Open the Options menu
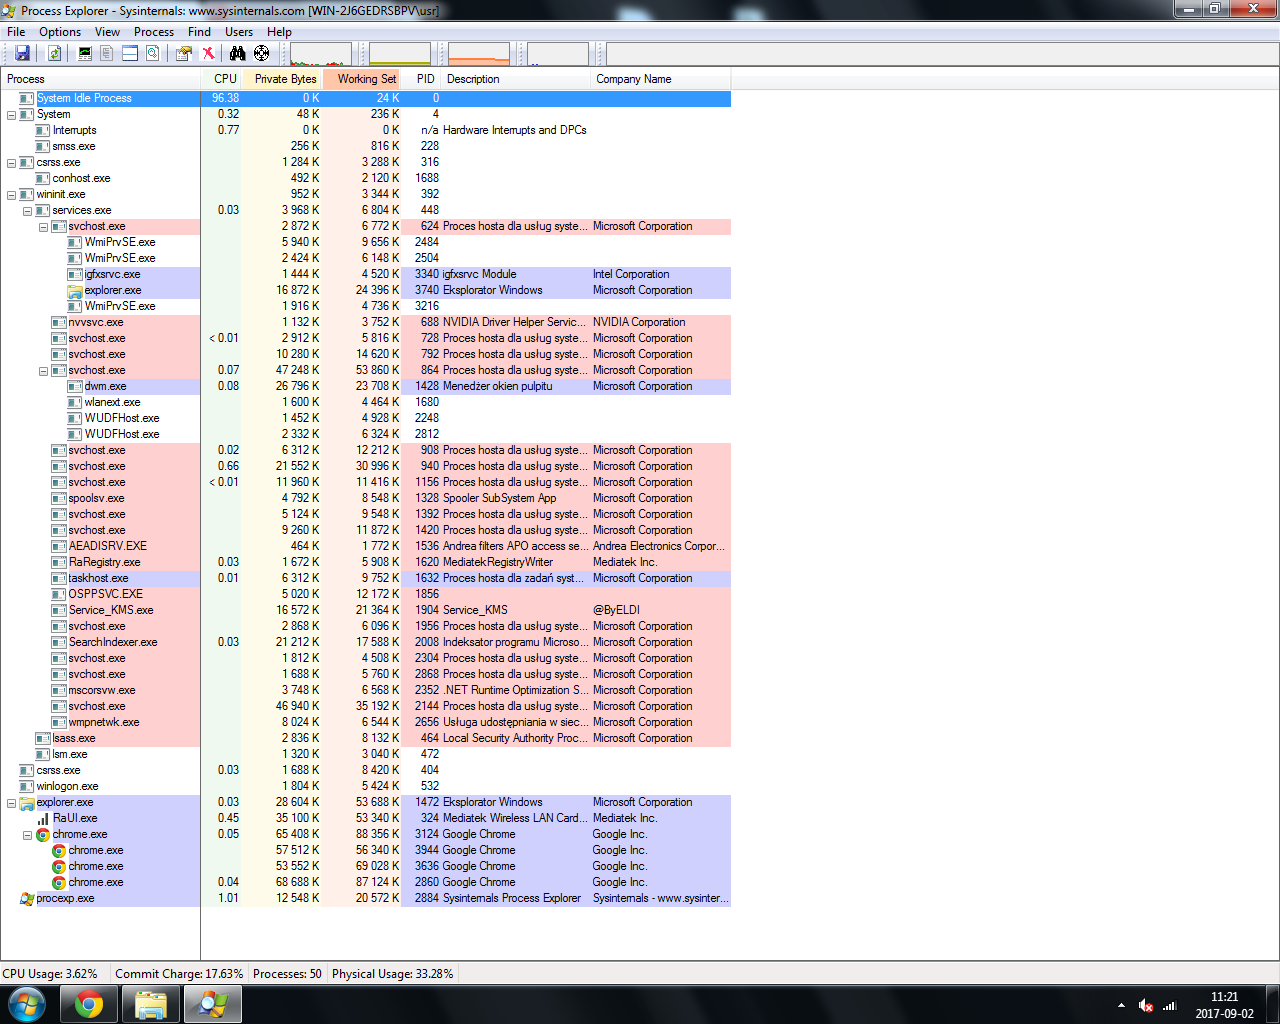The height and width of the screenshot is (1024, 1280). [x=60, y=32]
